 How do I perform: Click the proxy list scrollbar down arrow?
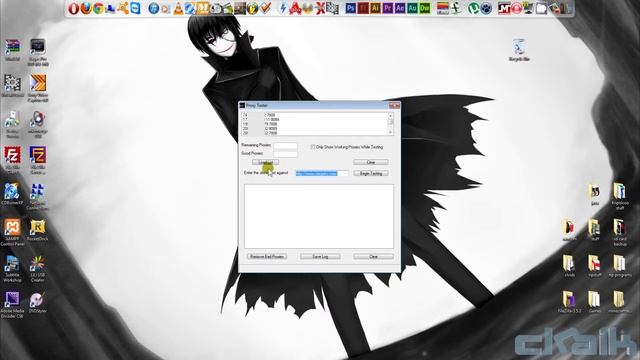(391, 132)
